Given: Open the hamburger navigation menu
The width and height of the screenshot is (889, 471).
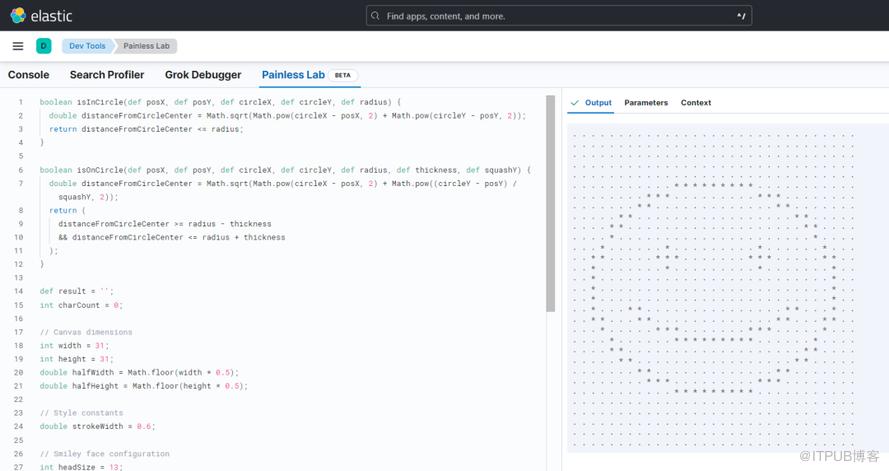Looking at the screenshot, I should click(18, 46).
